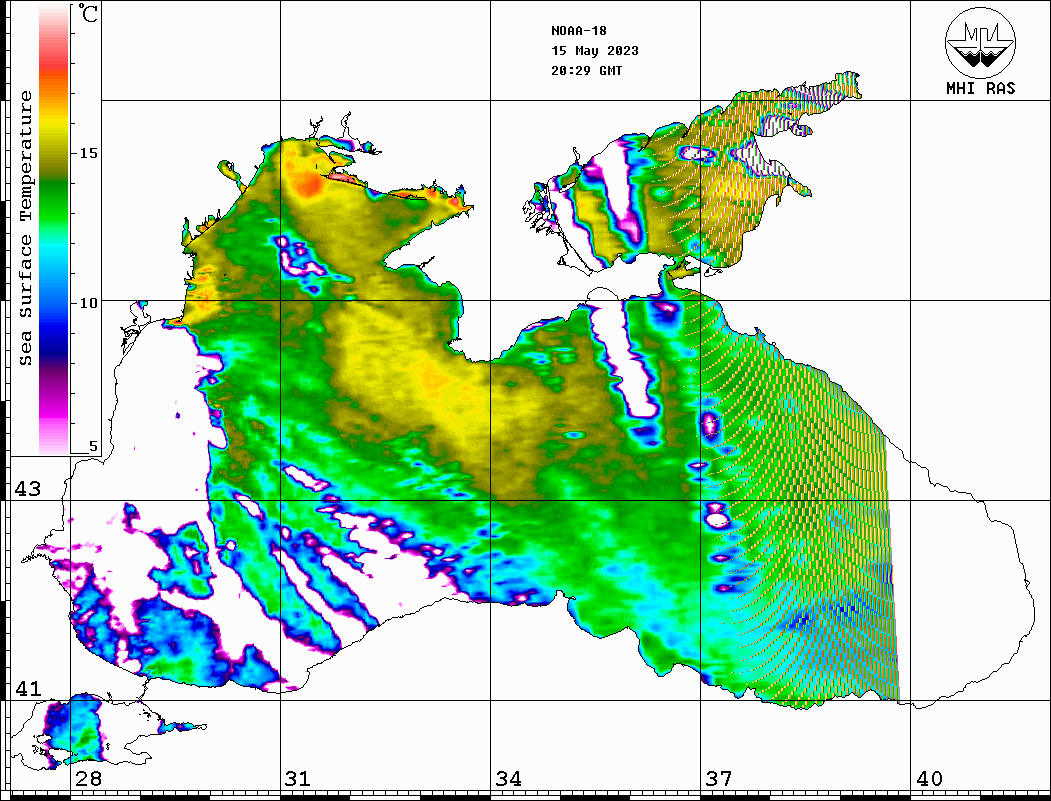Click the '15 May 2023' date text
Image resolution: width=1051 pixels, height=801 pixels.
(595, 51)
